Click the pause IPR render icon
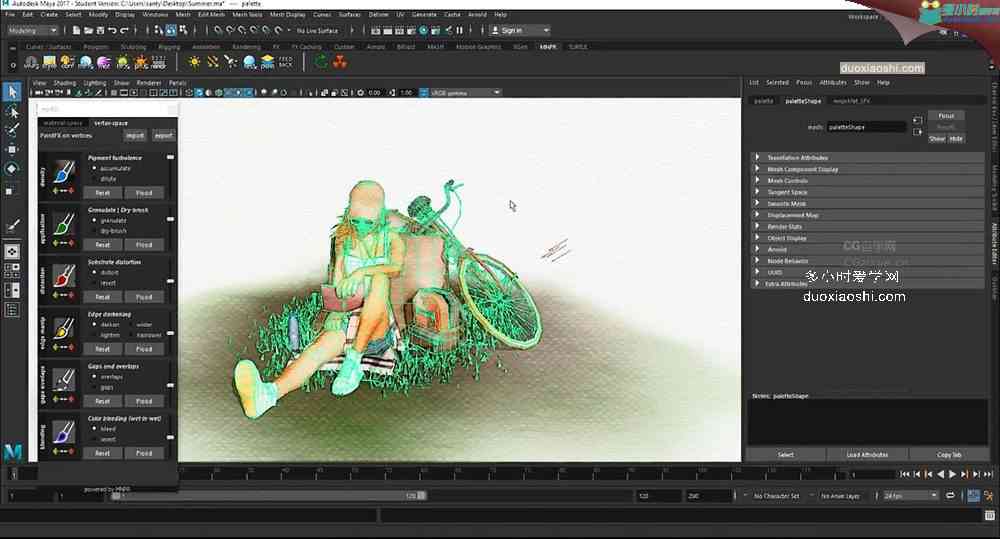The height and width of the screenshot is (539, 1000). 459,30
